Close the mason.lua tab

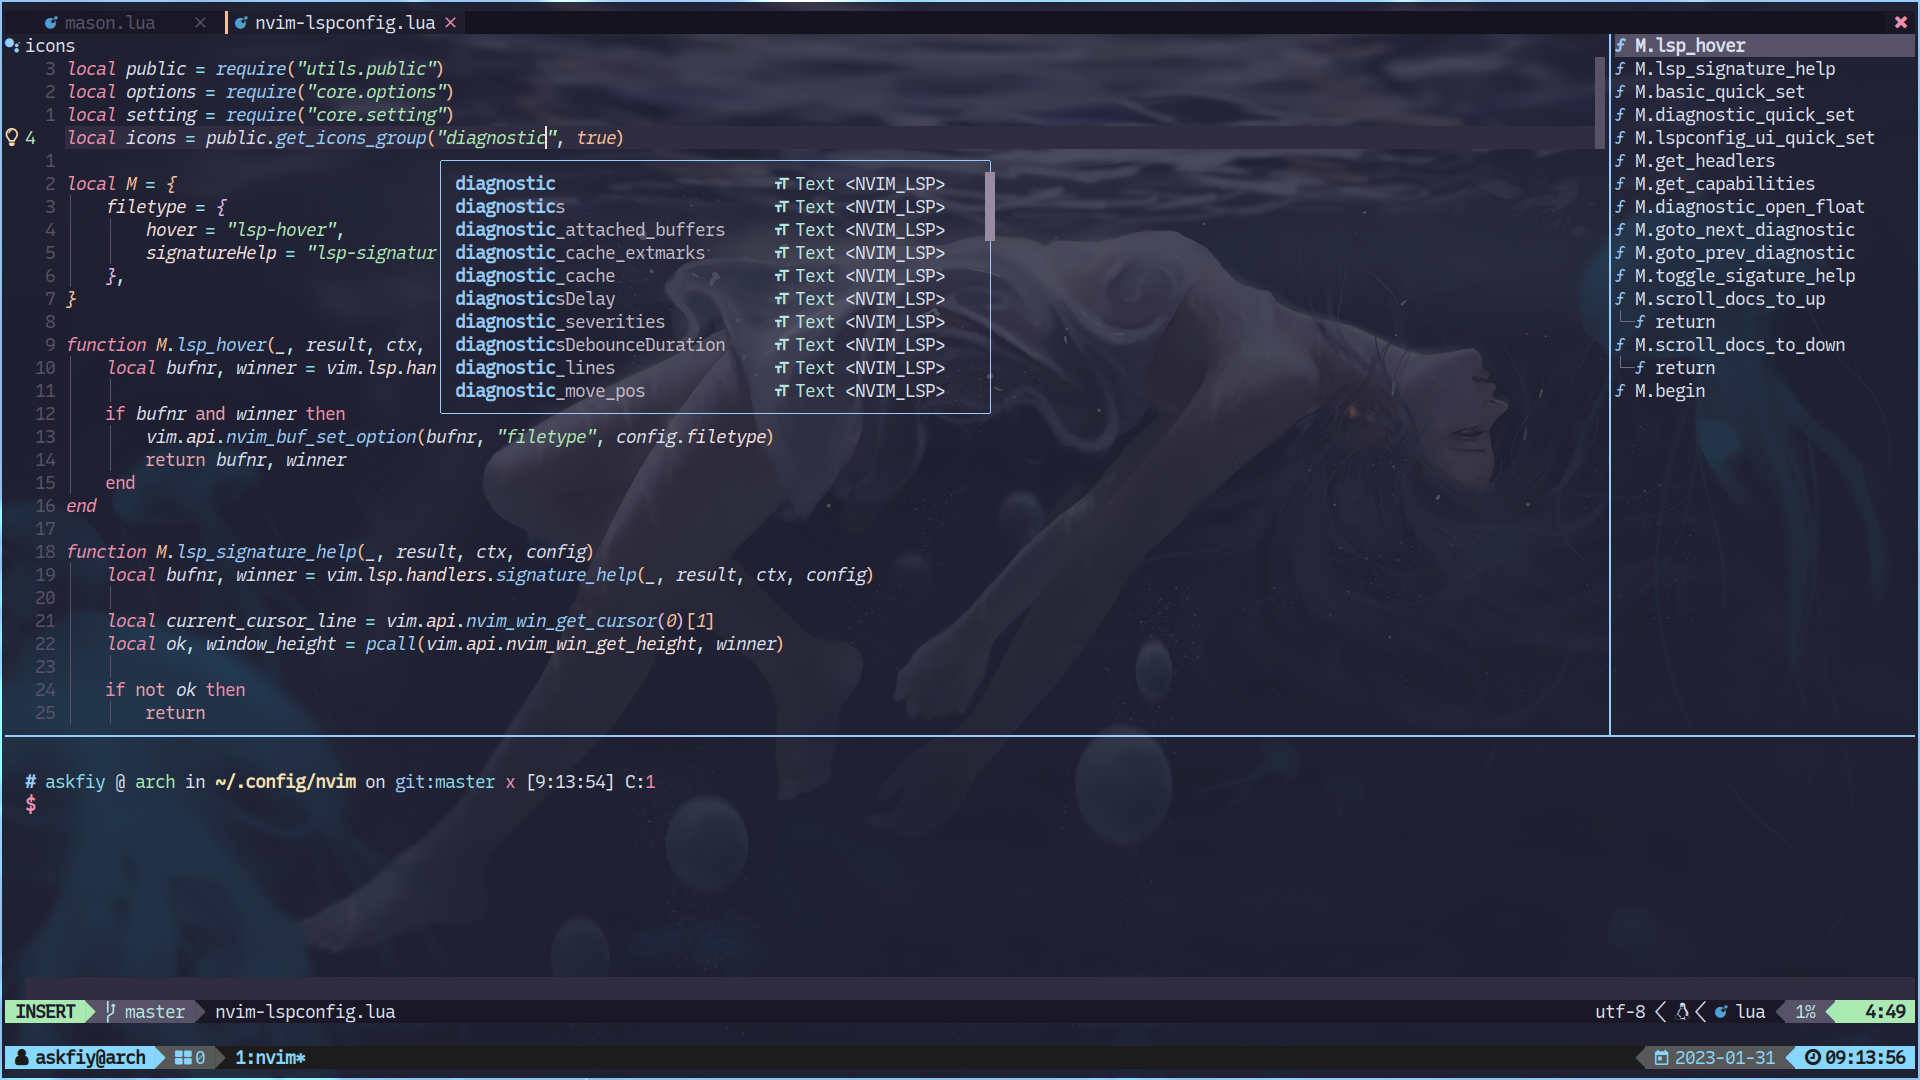point(200,22)
